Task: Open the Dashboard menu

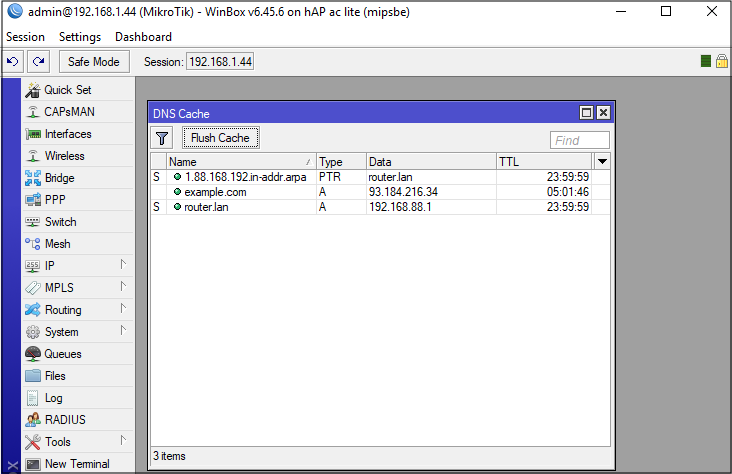Action: coord(143,37)
